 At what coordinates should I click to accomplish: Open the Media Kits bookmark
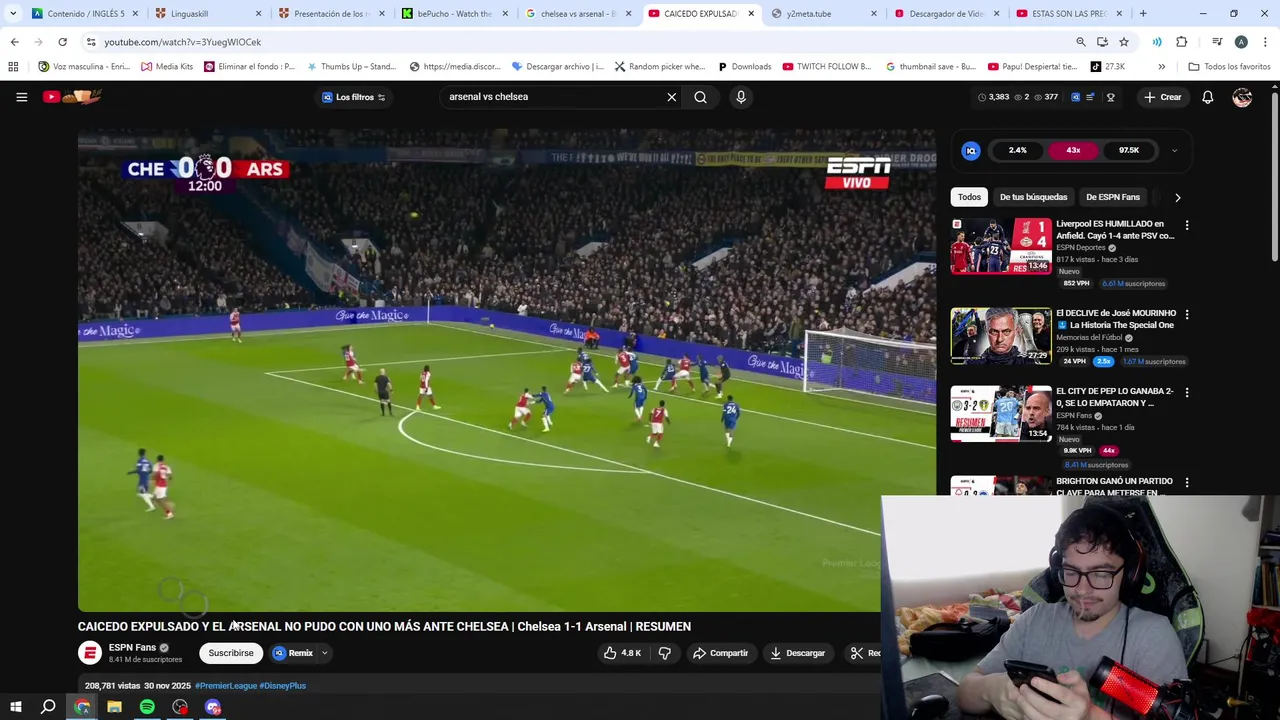point(167,67)
